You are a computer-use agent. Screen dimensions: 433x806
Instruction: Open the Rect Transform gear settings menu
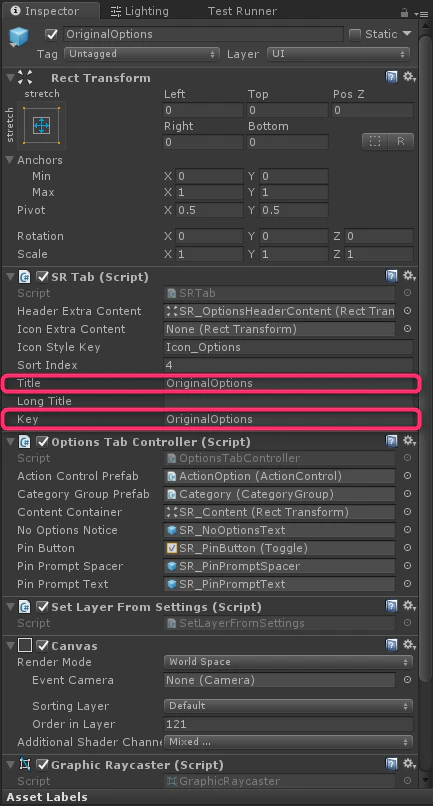(409, 78)
